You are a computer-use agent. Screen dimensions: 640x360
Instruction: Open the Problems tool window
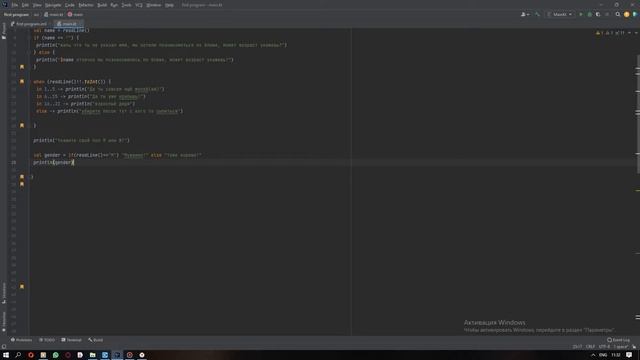click(21, 340)
